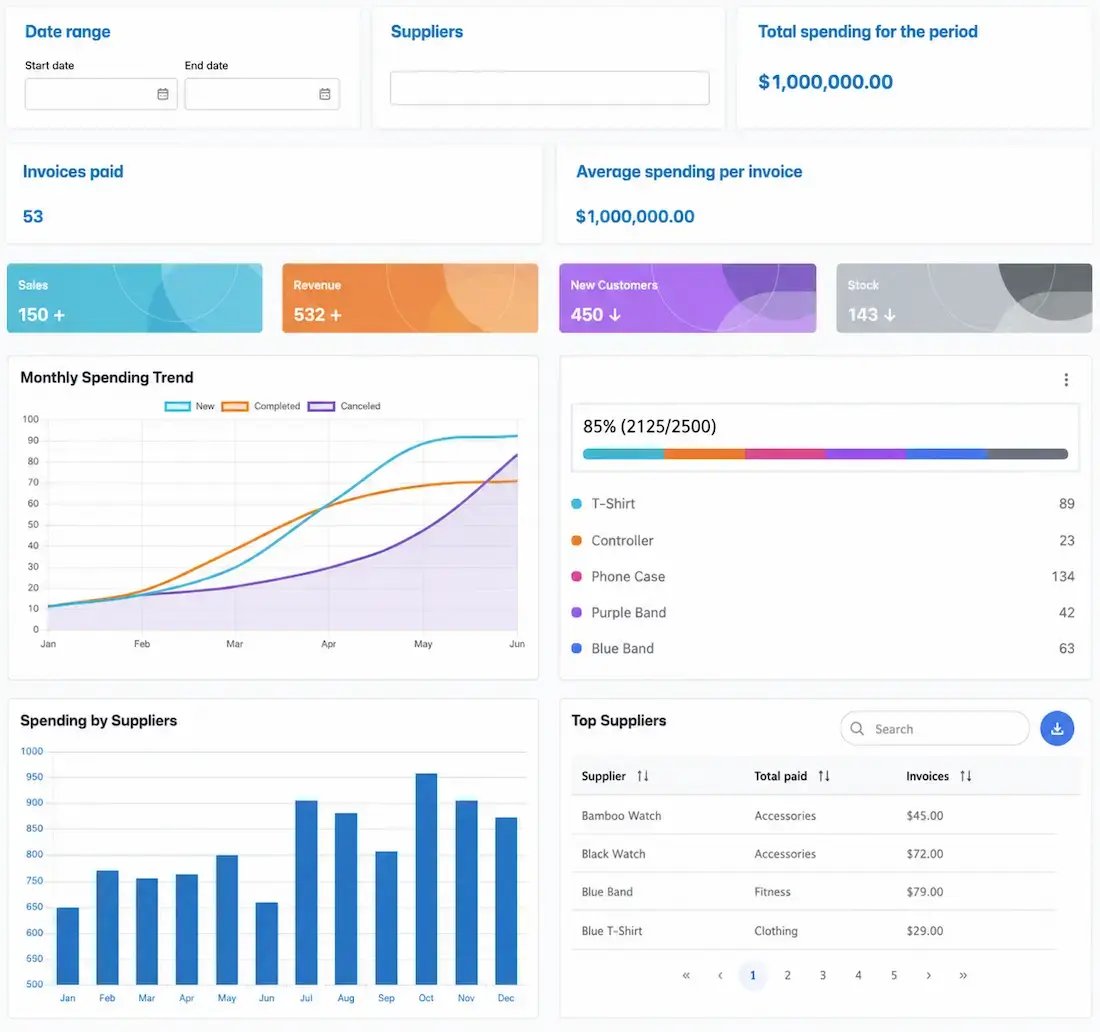Select page 3 in table pagination
This screenshot has height=1032, width=1100.
(822, 975)
